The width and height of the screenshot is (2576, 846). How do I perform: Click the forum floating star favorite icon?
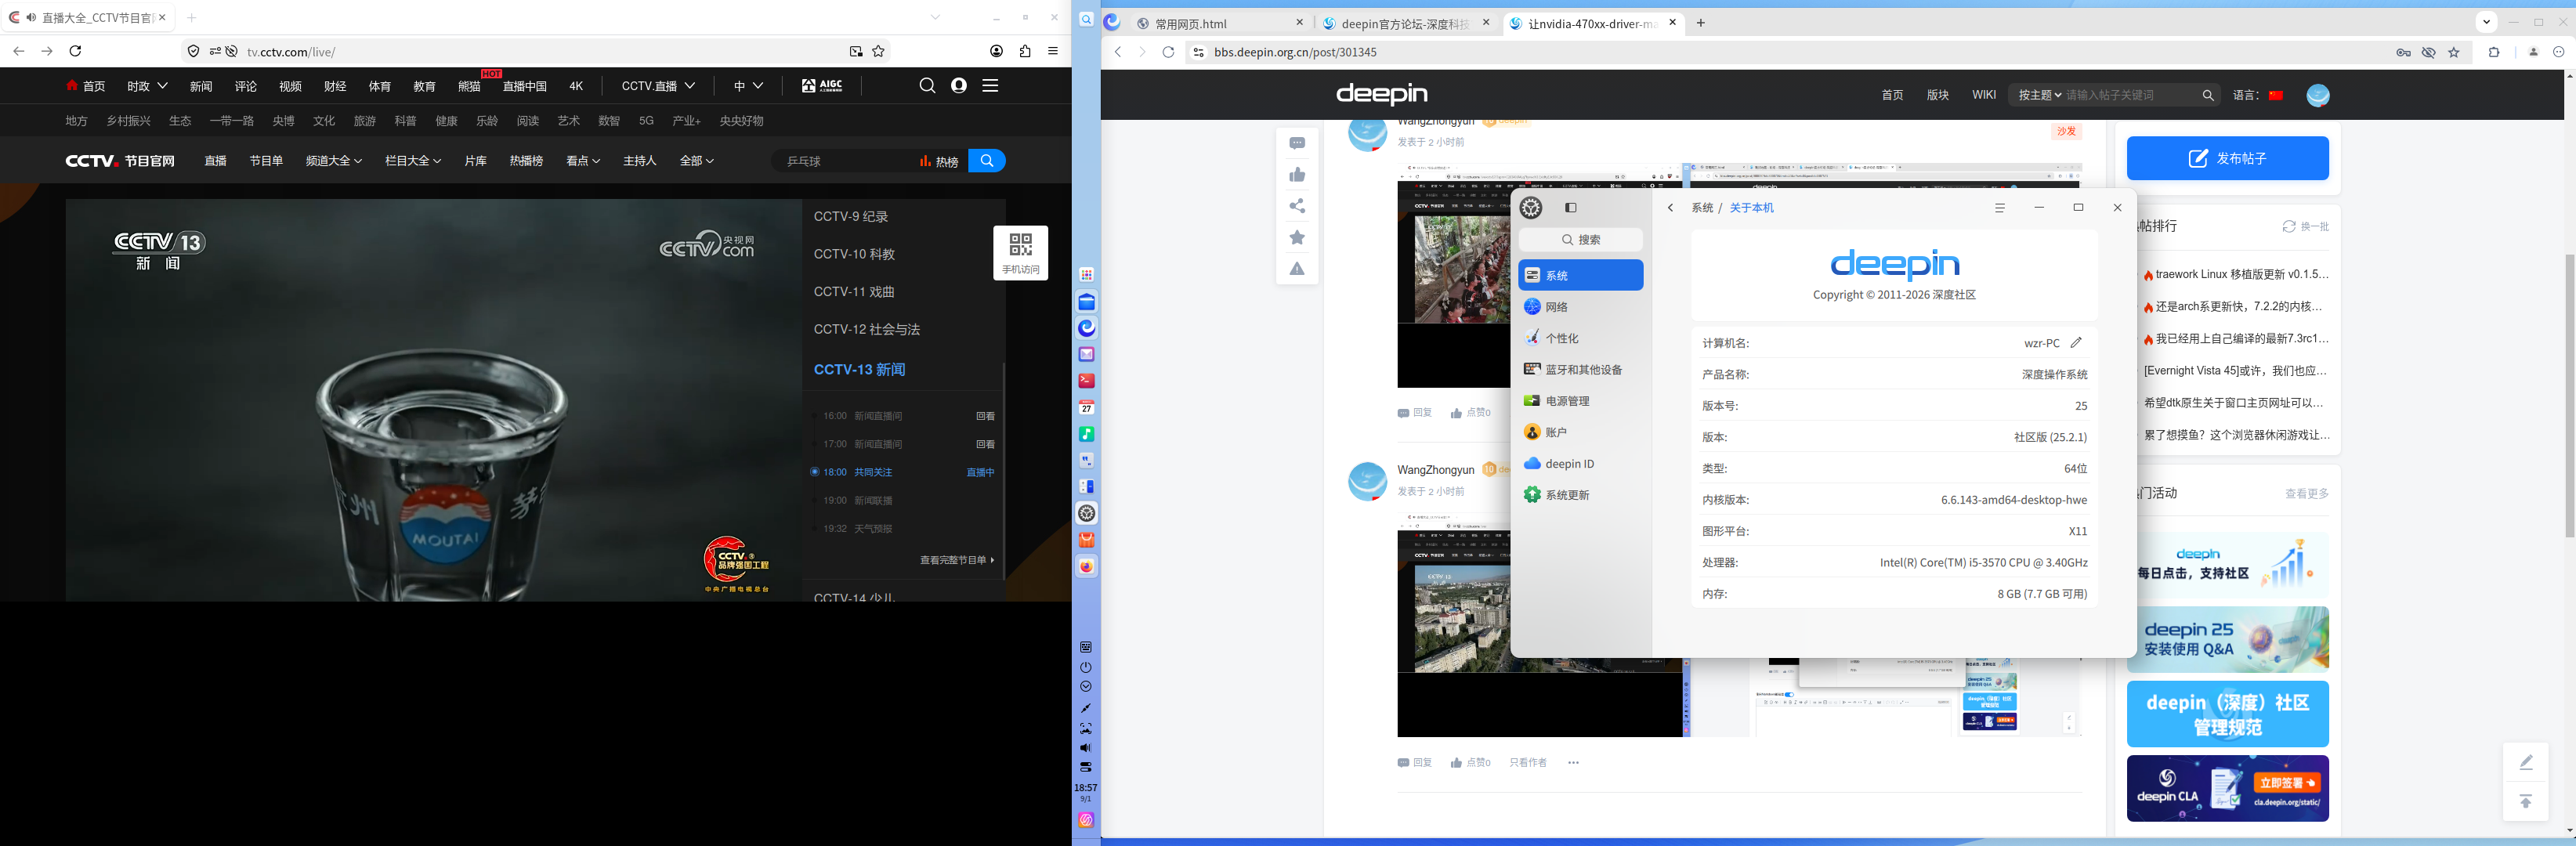[x=1297, y=237]
